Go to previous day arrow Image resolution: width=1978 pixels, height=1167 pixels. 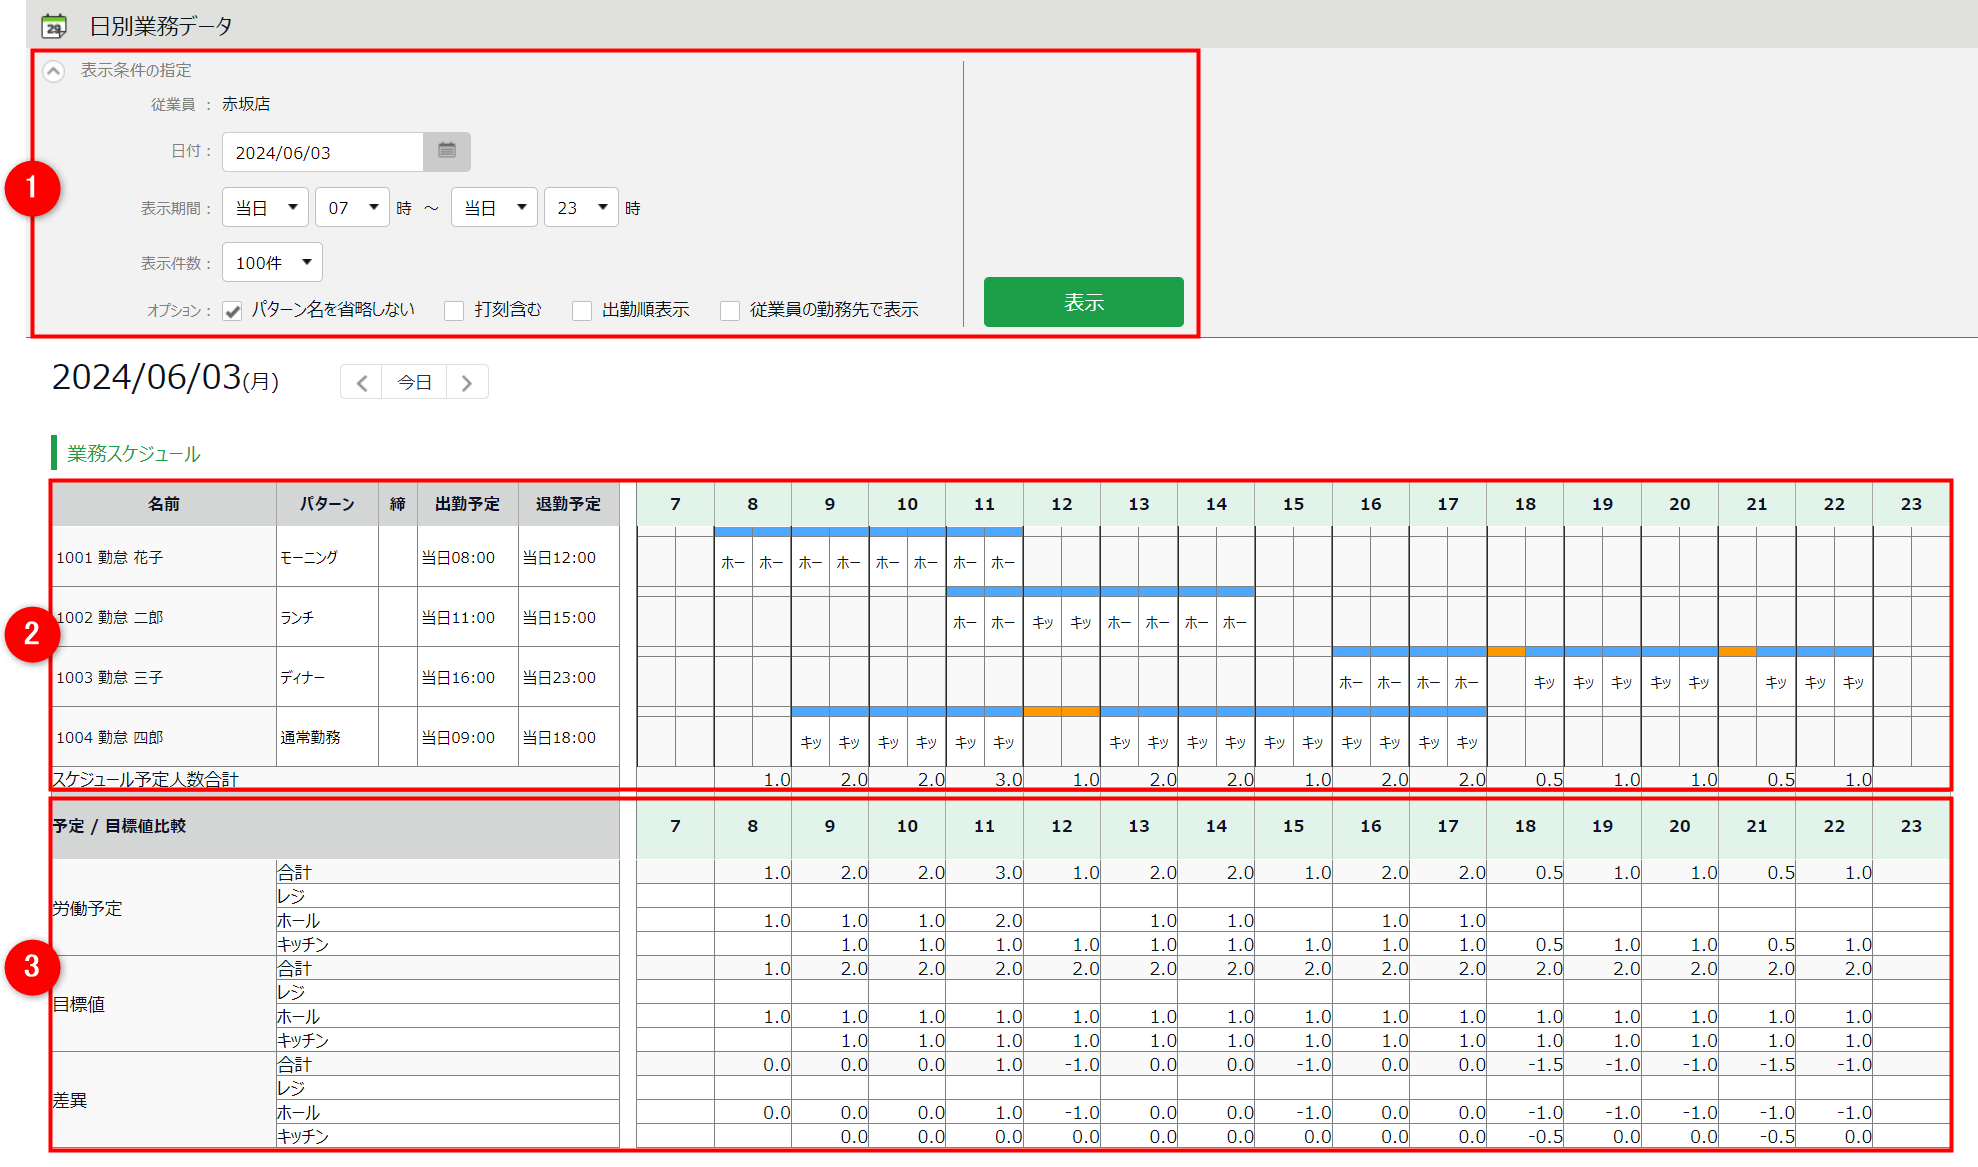tap(362, 383)
